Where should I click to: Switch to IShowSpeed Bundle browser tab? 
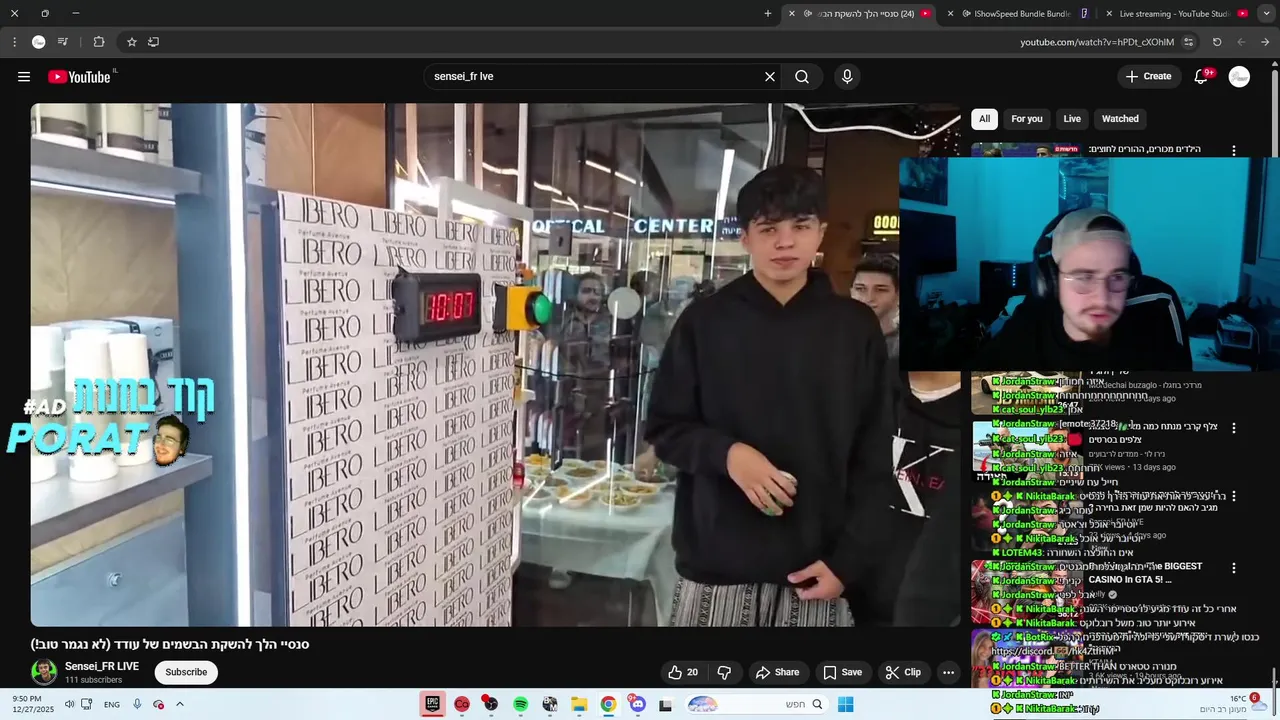point(1022,14)
